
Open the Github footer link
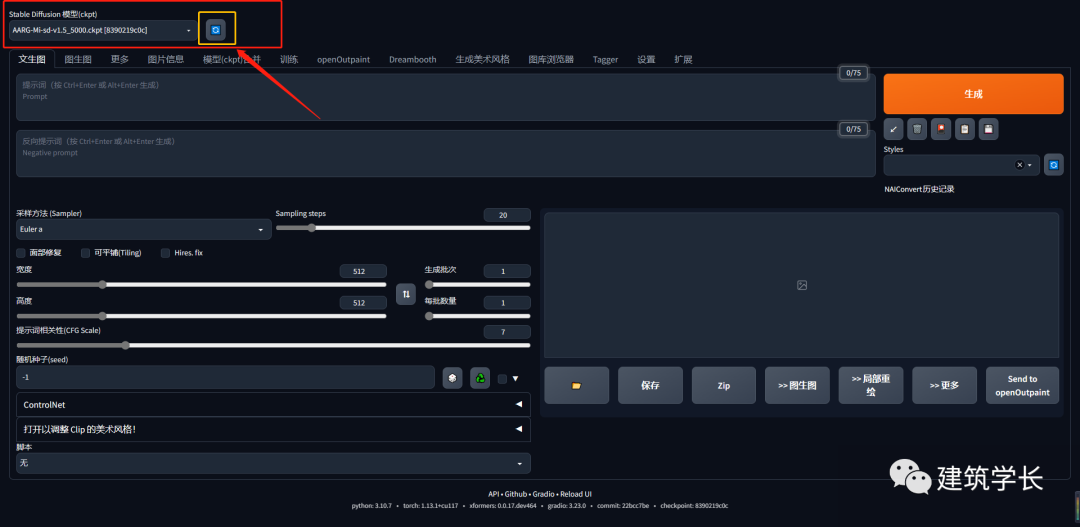click(x=516, y=494)
